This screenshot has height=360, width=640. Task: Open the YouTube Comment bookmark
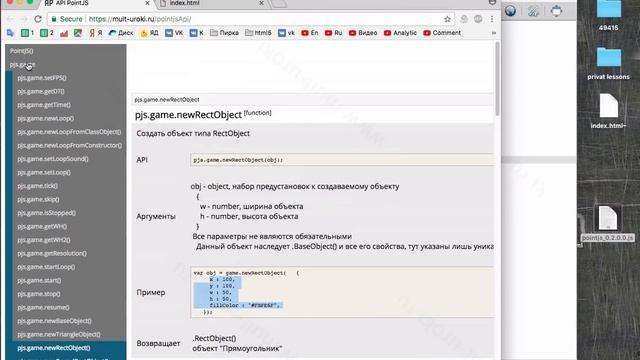[442, 33]
